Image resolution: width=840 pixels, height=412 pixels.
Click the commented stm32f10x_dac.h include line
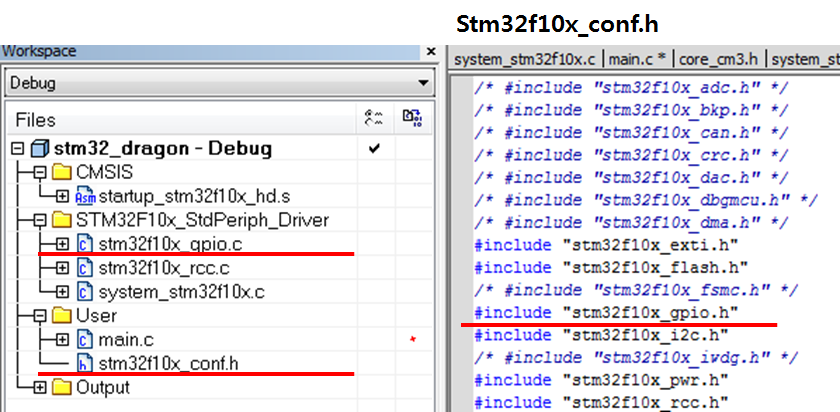click(631, 177)
